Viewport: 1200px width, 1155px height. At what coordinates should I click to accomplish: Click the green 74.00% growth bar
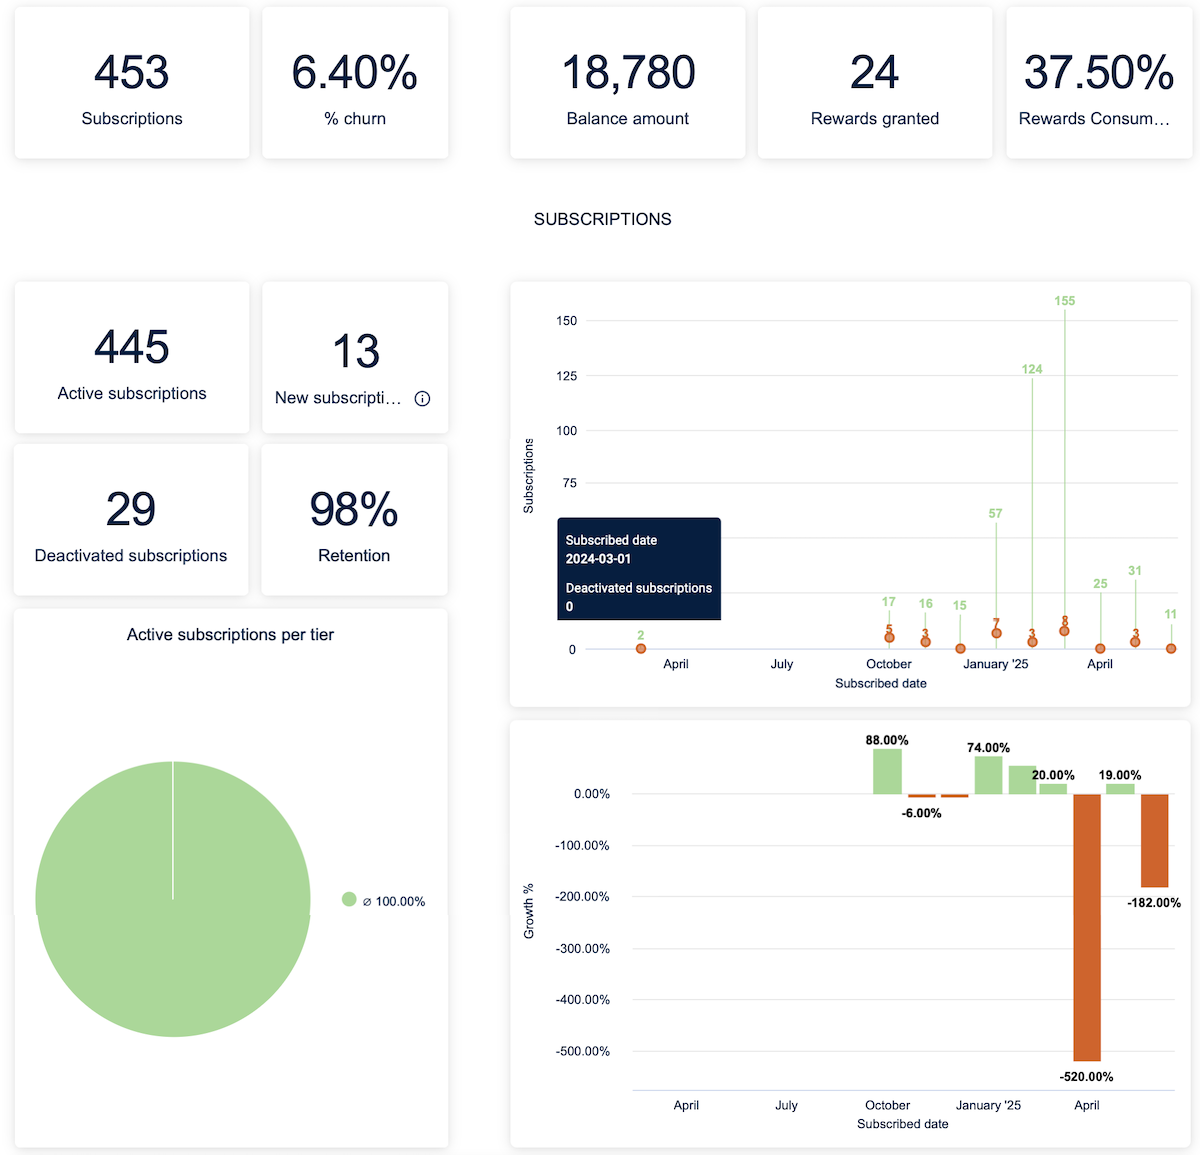(988, 775)
